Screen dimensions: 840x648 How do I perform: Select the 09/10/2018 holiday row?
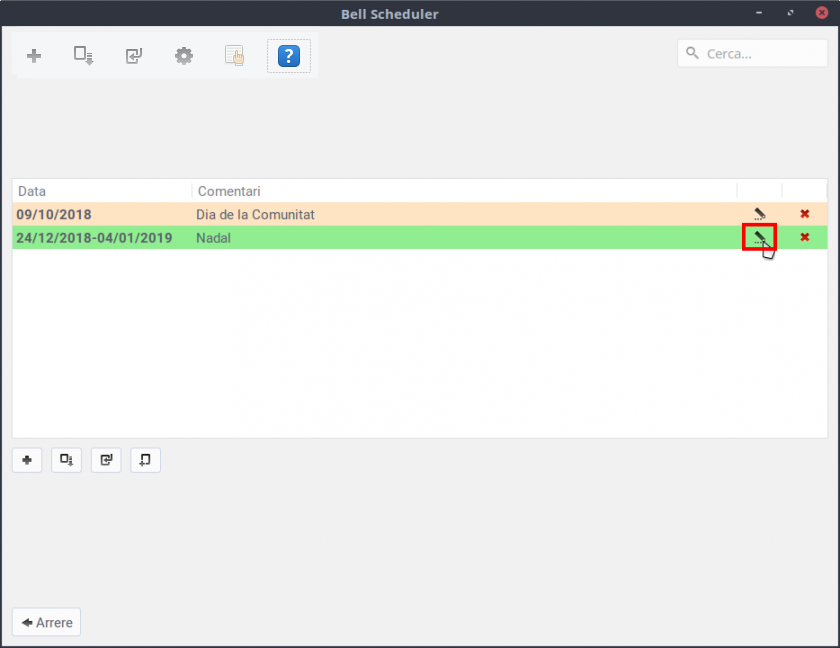(54, 214)
